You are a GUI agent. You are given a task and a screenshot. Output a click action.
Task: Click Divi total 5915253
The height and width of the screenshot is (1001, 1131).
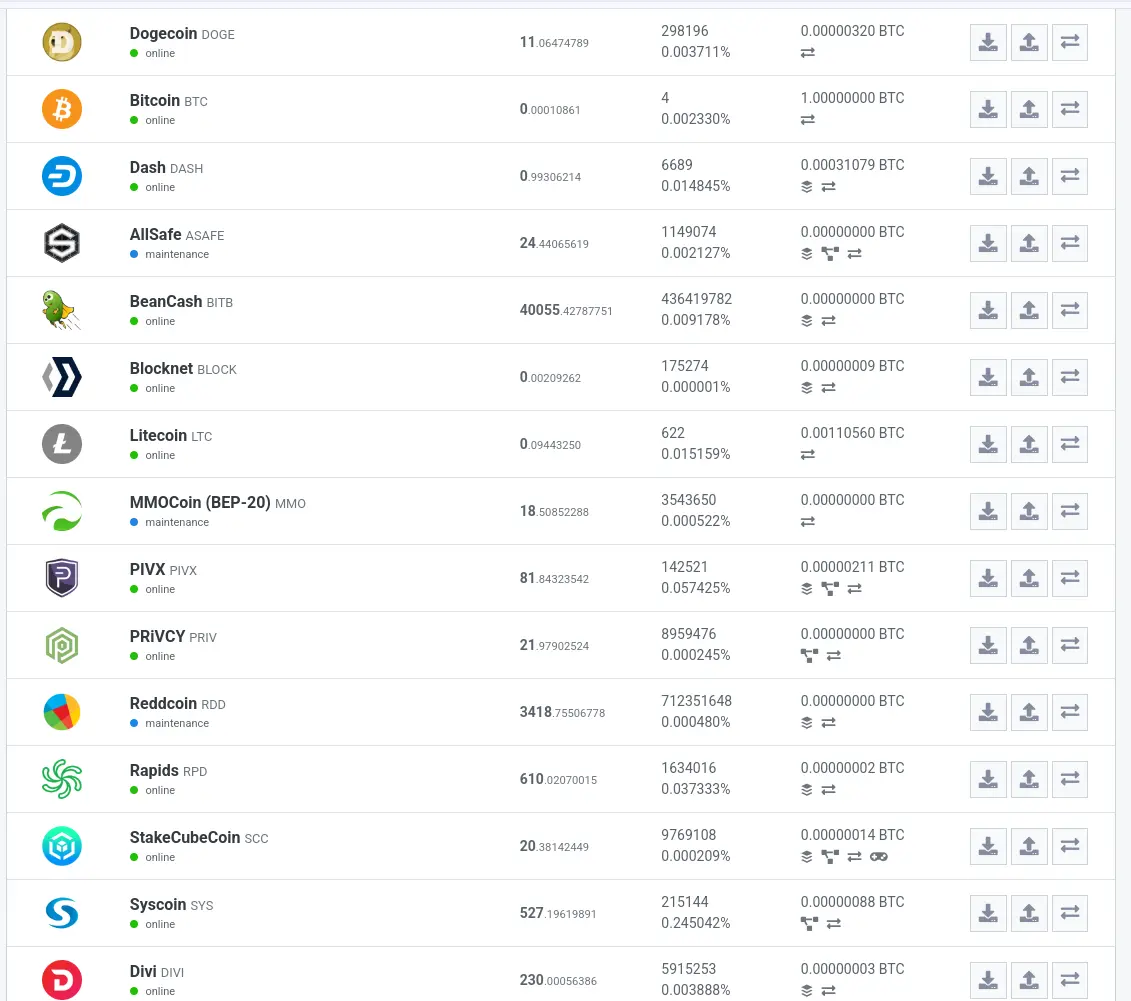click(689, 969)
